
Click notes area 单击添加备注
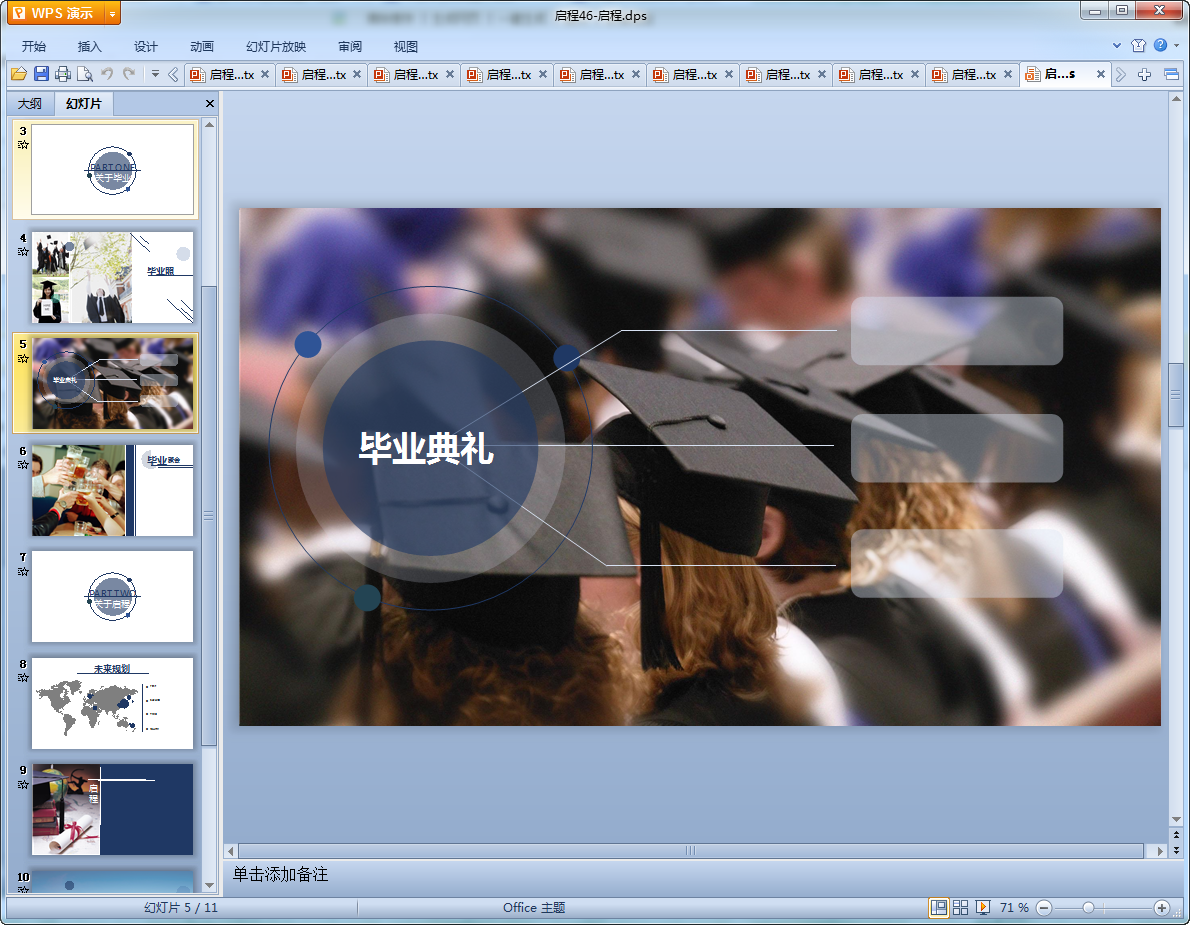(280, 875)
